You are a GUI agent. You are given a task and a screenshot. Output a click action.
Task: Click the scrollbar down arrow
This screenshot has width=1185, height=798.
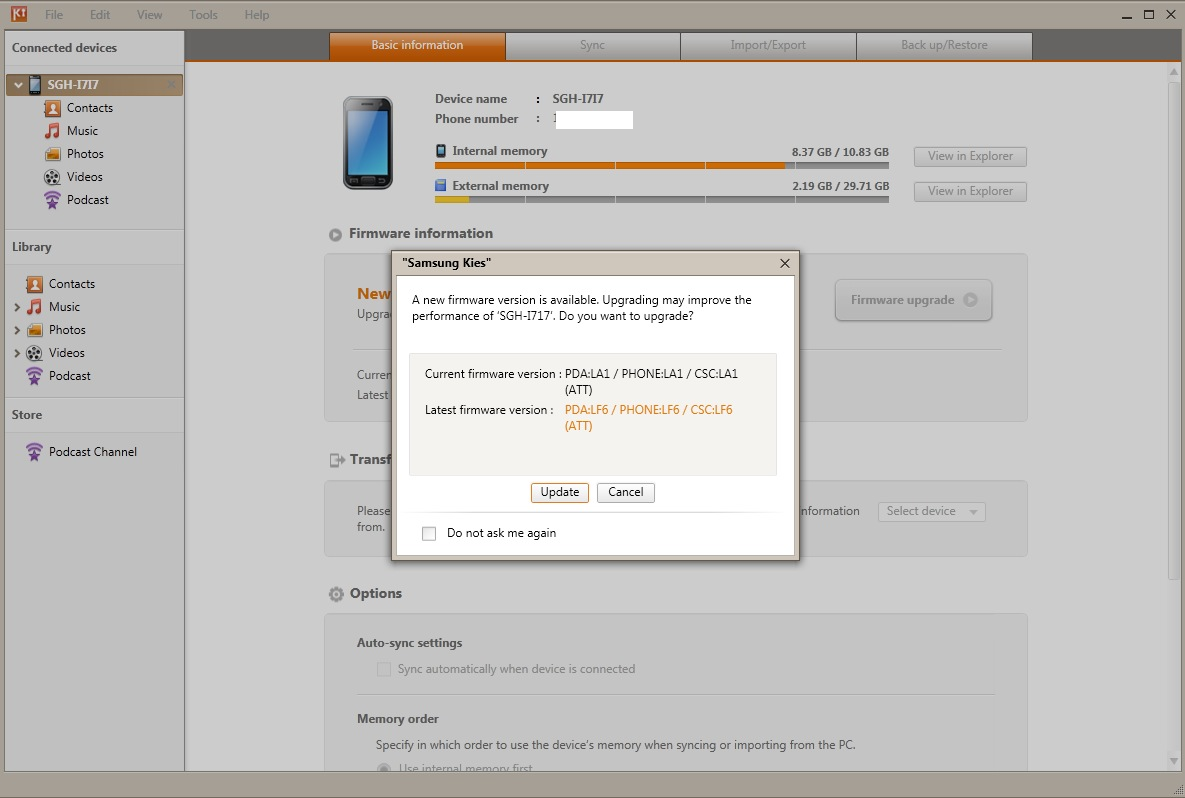[x=1174, y=761]
